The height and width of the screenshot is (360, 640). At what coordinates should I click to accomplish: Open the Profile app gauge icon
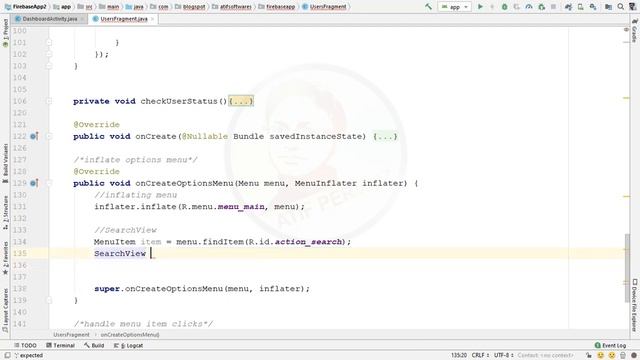click(x=529, y=7)
